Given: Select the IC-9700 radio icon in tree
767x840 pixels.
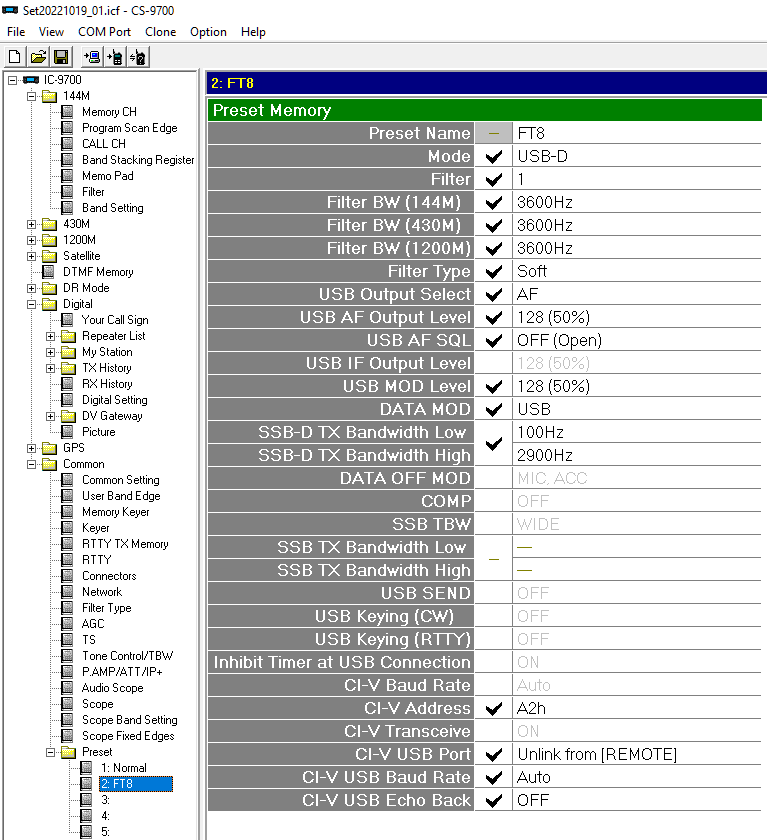Looking at the screenshot, I should coord(31,80).
